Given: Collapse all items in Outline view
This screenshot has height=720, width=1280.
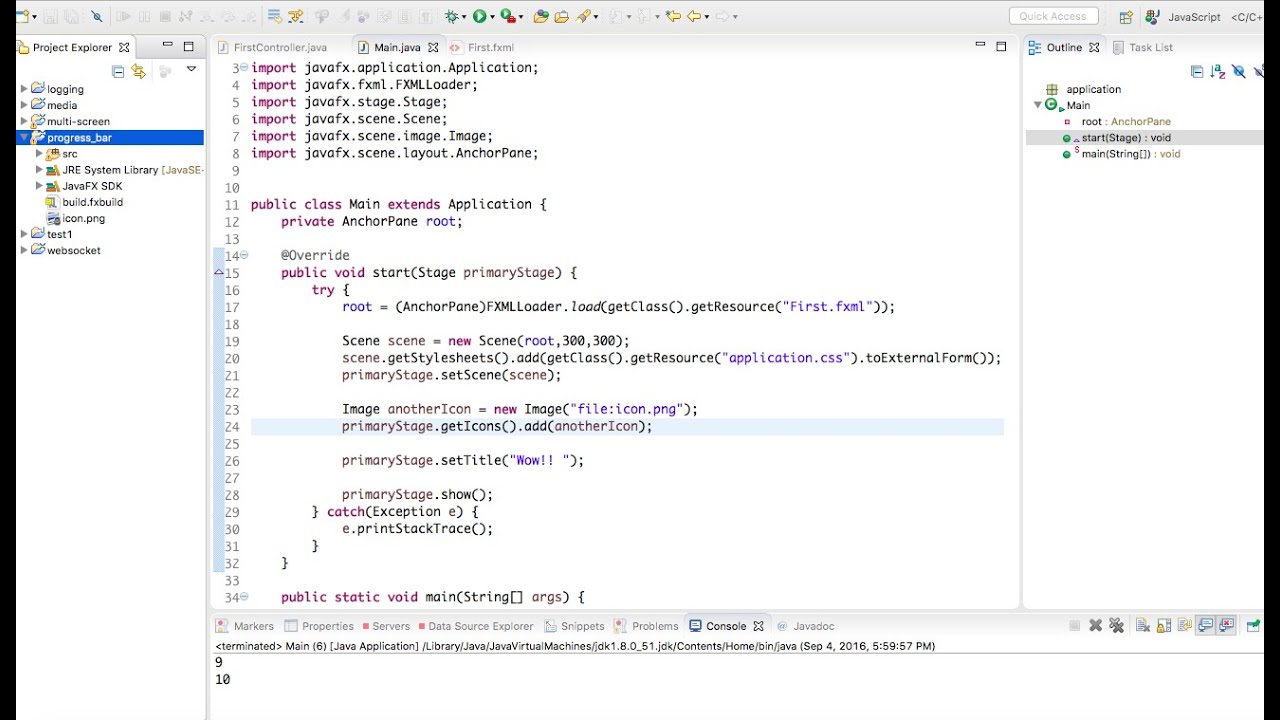Looking at the screenshot, I should pos(1197,71).
